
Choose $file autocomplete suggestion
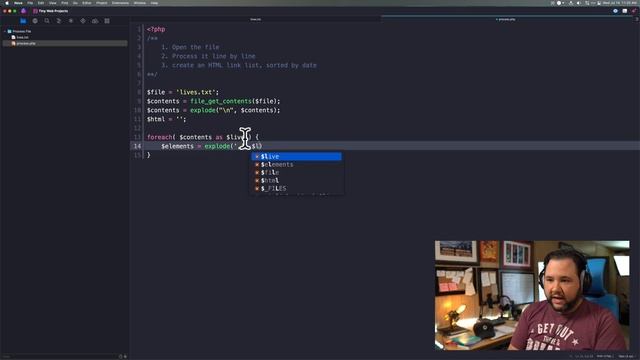tap(296, 172)
